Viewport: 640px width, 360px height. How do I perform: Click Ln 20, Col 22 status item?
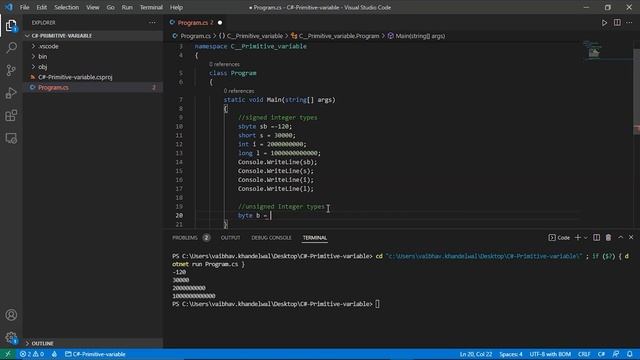coord(476,354)
